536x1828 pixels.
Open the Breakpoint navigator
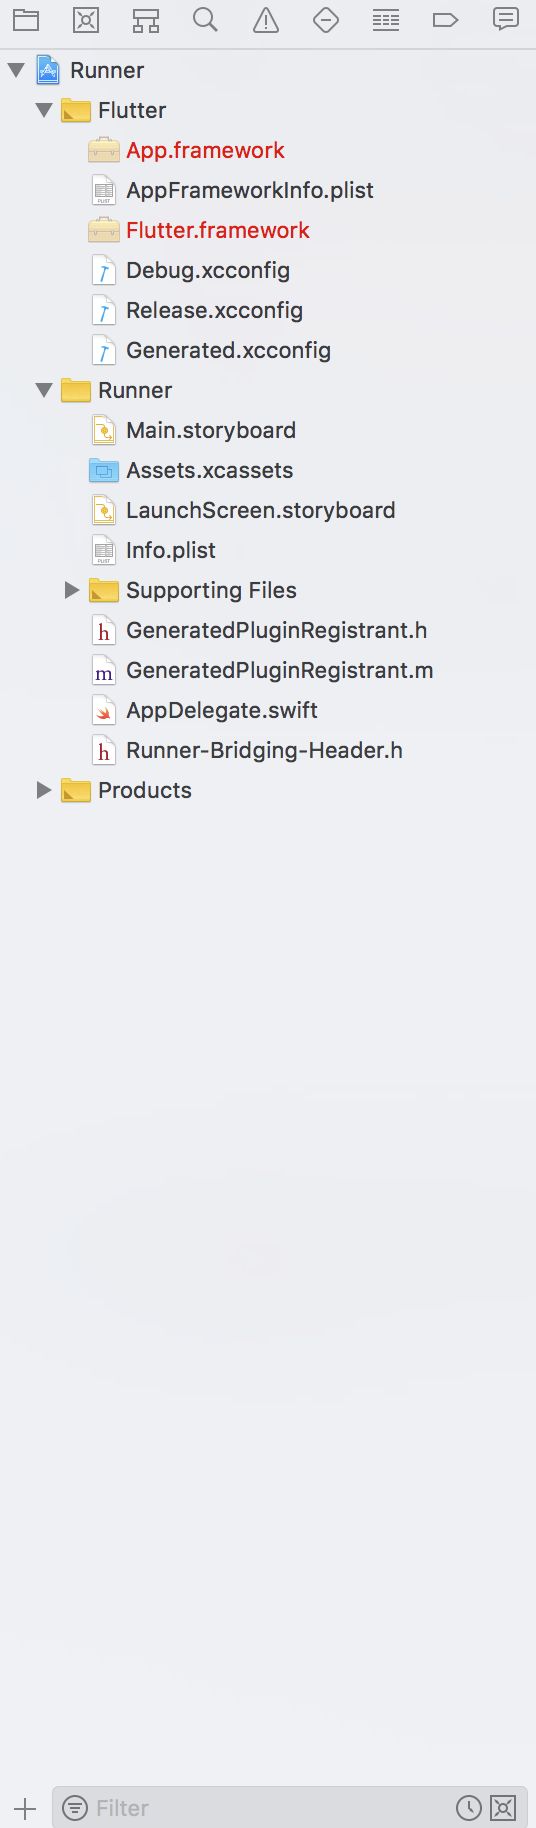pyautogui.click(x=446, y=20)
